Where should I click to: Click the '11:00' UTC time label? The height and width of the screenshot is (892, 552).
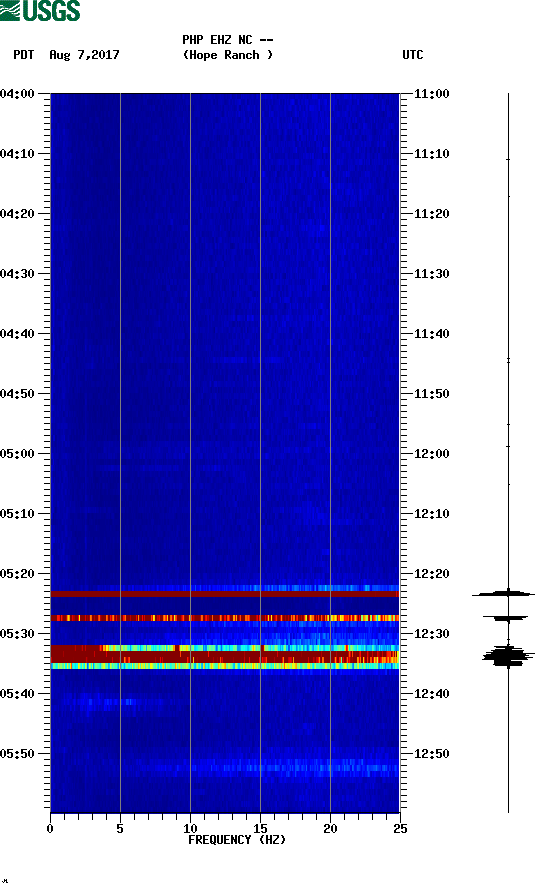[x=431, y=94]
